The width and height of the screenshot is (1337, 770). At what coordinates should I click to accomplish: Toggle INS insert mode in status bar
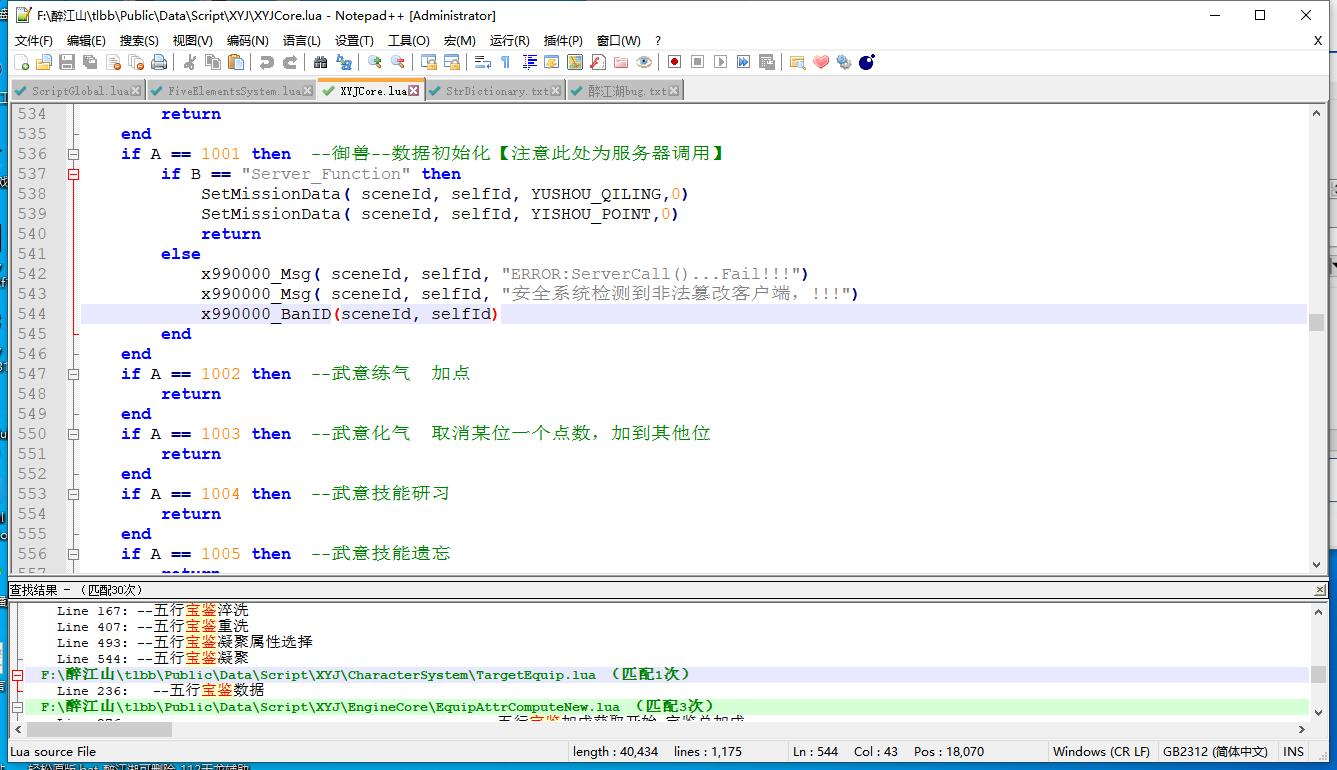(1294, 751)
